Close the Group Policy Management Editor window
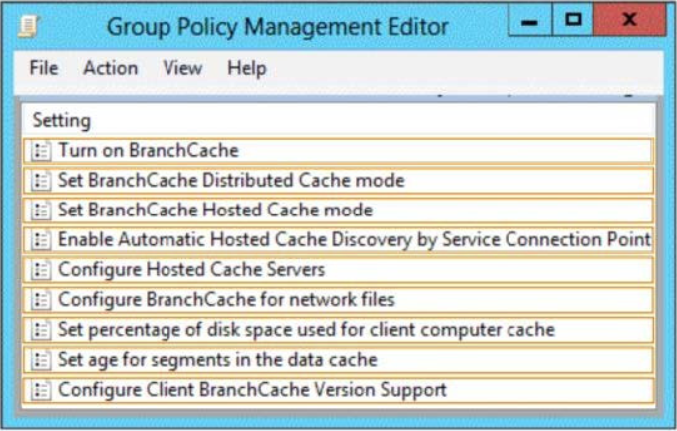The width and height of the screenshot is (677, 431). tap(630, 20)
